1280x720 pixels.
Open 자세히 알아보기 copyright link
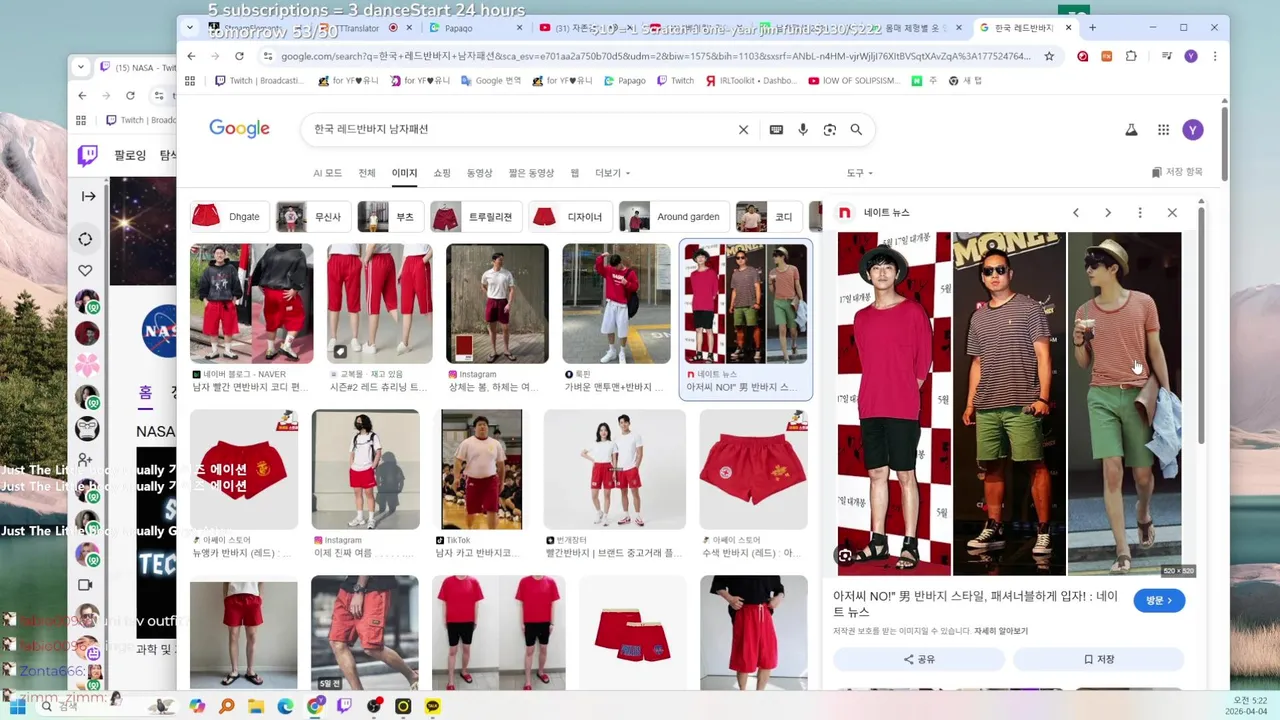point(1001,631)
